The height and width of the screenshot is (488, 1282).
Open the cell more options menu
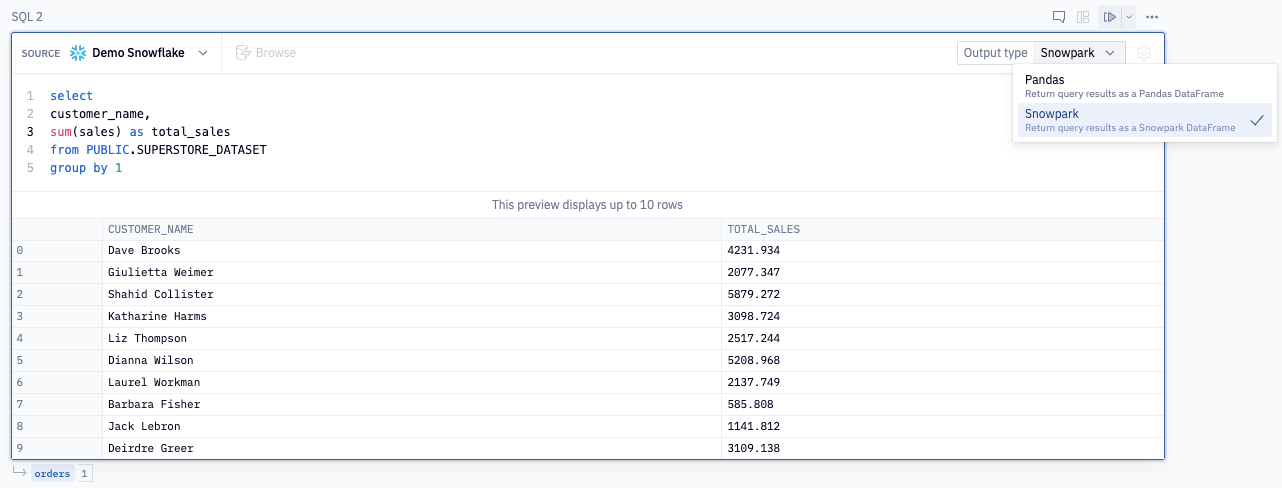(1152, 17)
